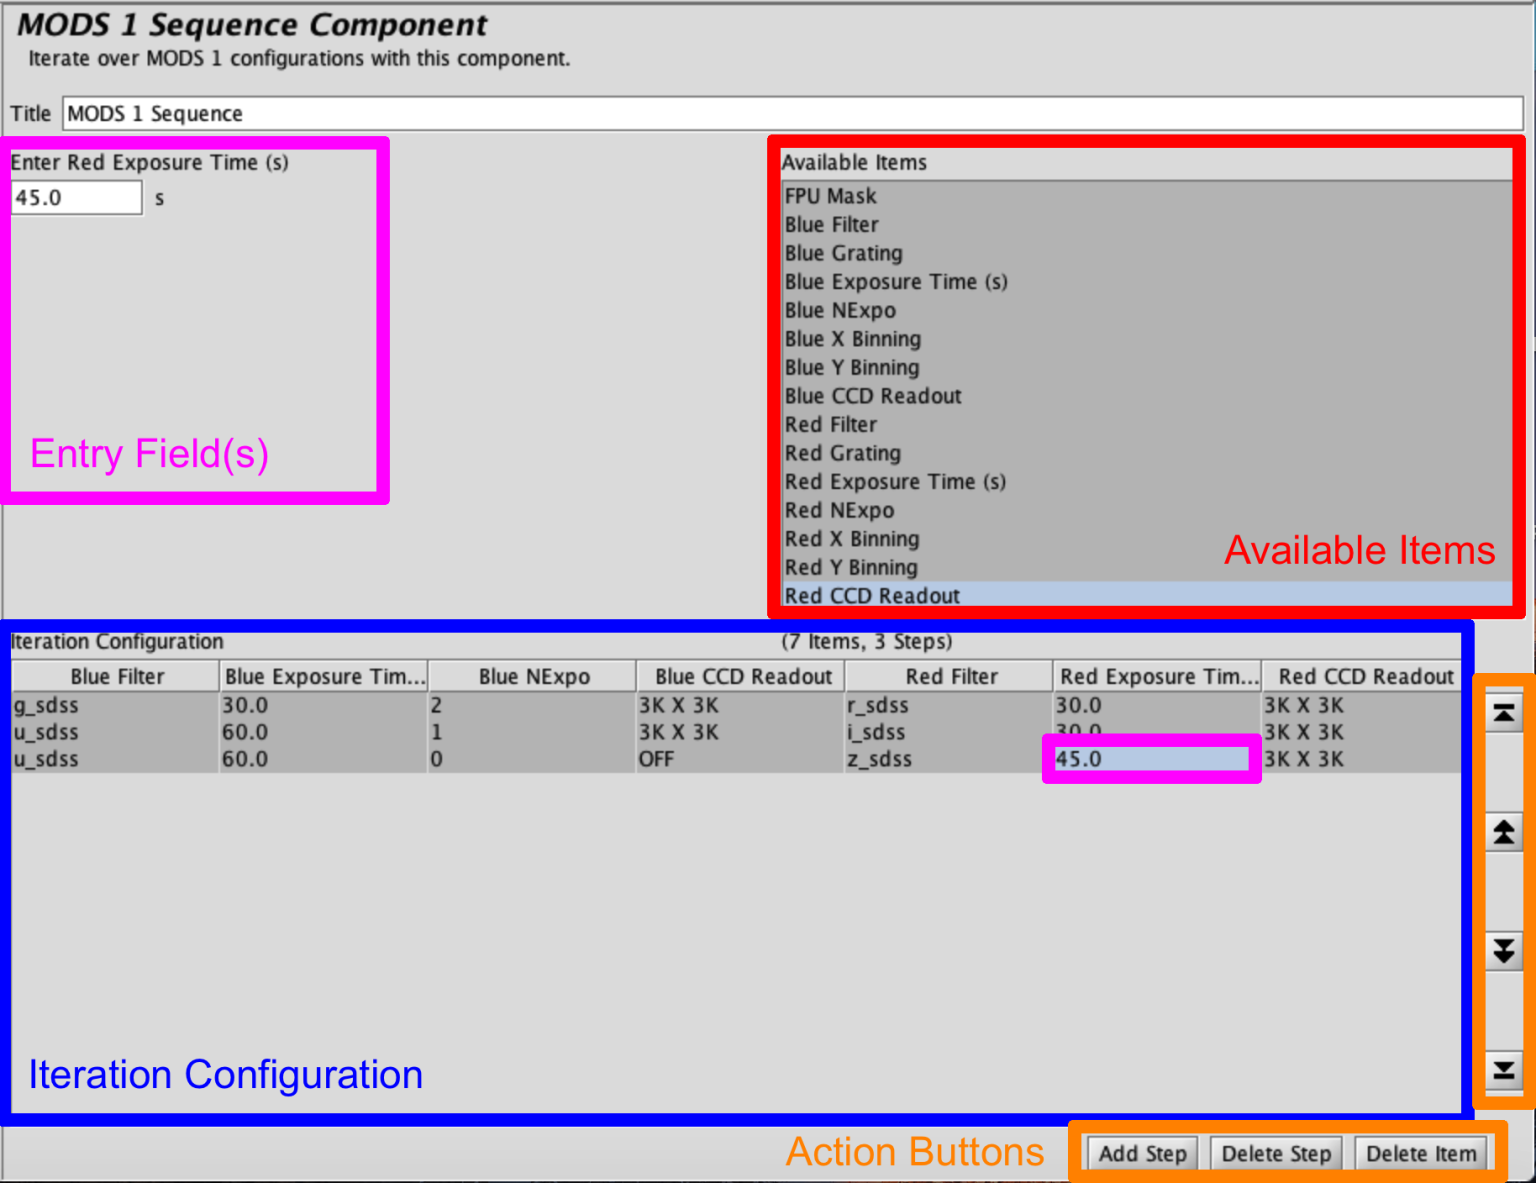Screen dimensions: 1536x1183
Task: Move selected step up one arrow
Action: (1503, 832)
